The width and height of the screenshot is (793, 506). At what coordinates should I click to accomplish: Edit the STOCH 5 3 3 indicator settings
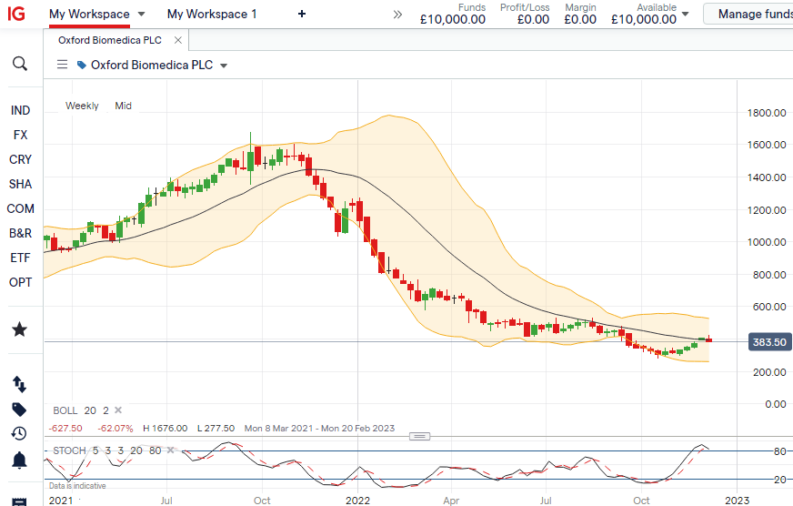107,450
